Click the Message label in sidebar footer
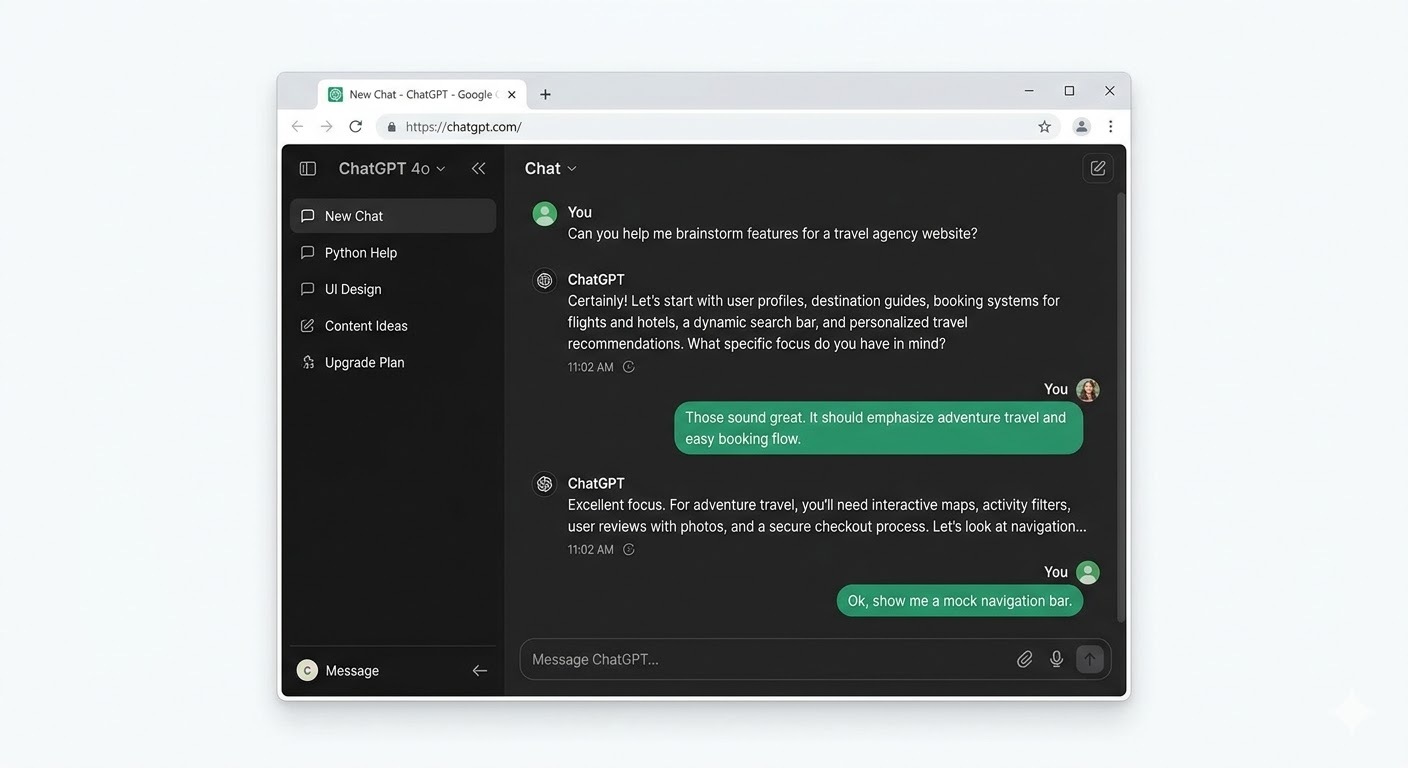 coord(352,671)
